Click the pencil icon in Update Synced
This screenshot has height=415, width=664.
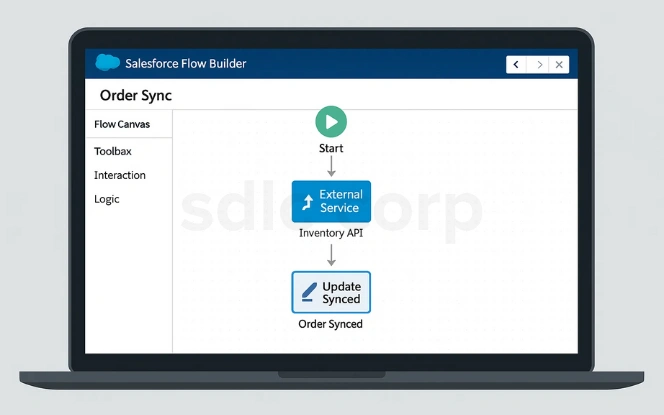[309, 292]
